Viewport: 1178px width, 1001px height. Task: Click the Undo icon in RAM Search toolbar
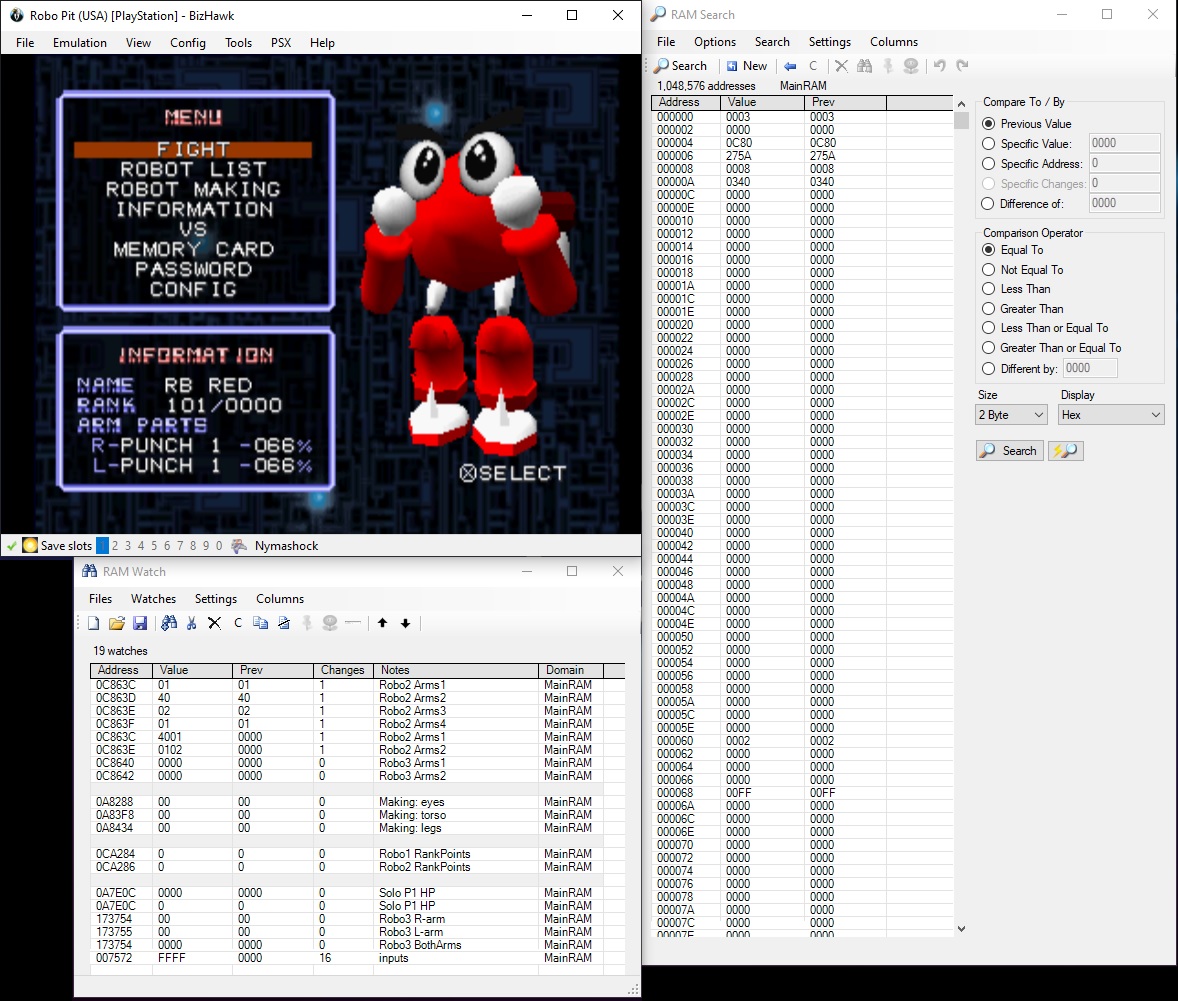tap(939, 66)
